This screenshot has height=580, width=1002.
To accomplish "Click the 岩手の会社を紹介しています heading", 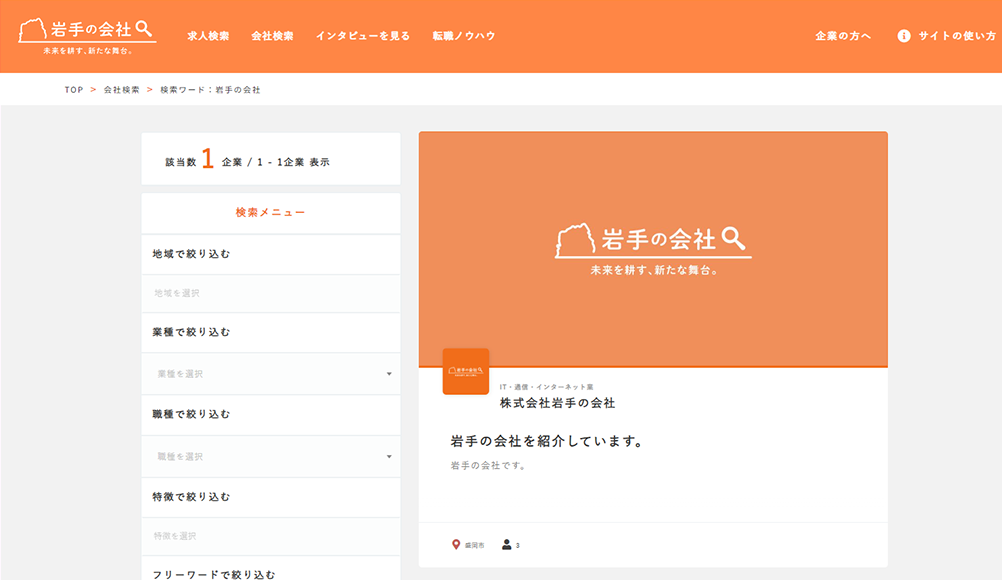I will 546,441.
